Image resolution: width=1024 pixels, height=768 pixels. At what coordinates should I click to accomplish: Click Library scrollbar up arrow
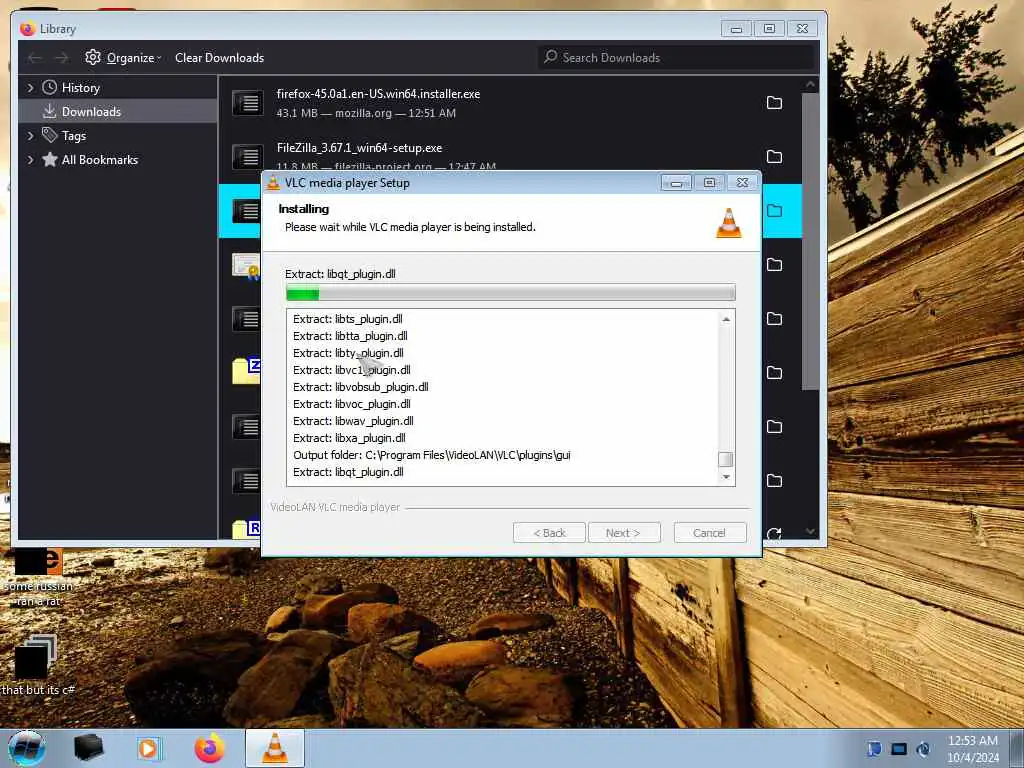click(x=810, y=84)
